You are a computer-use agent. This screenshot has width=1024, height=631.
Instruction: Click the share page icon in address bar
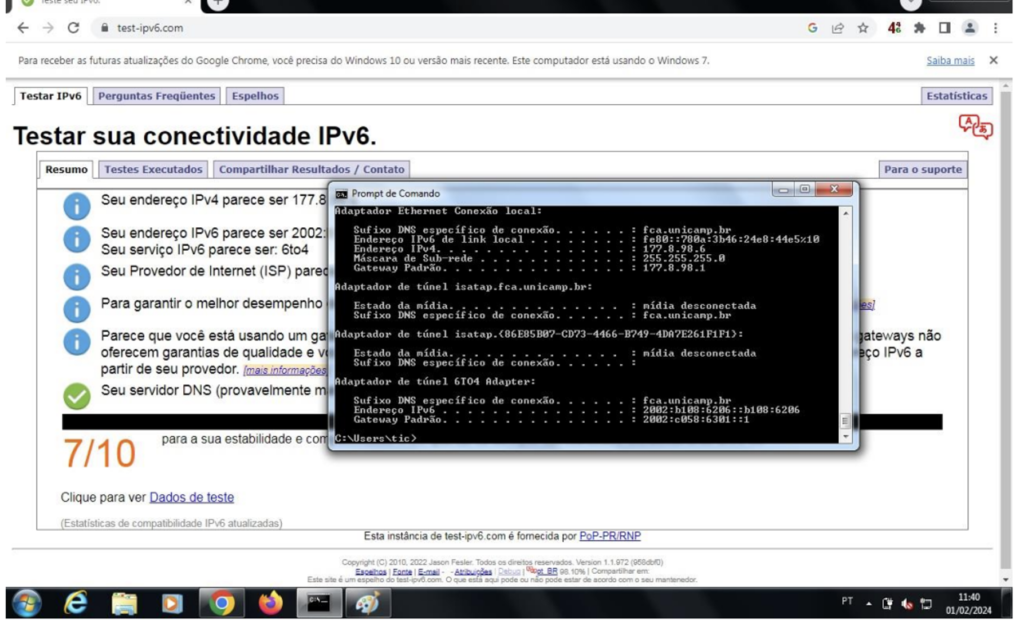[838, 28]
